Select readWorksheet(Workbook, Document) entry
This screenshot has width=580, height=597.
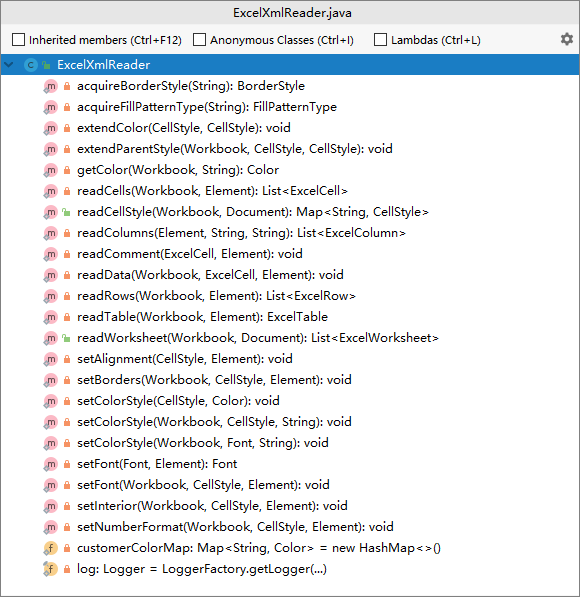tap(258, 338)
